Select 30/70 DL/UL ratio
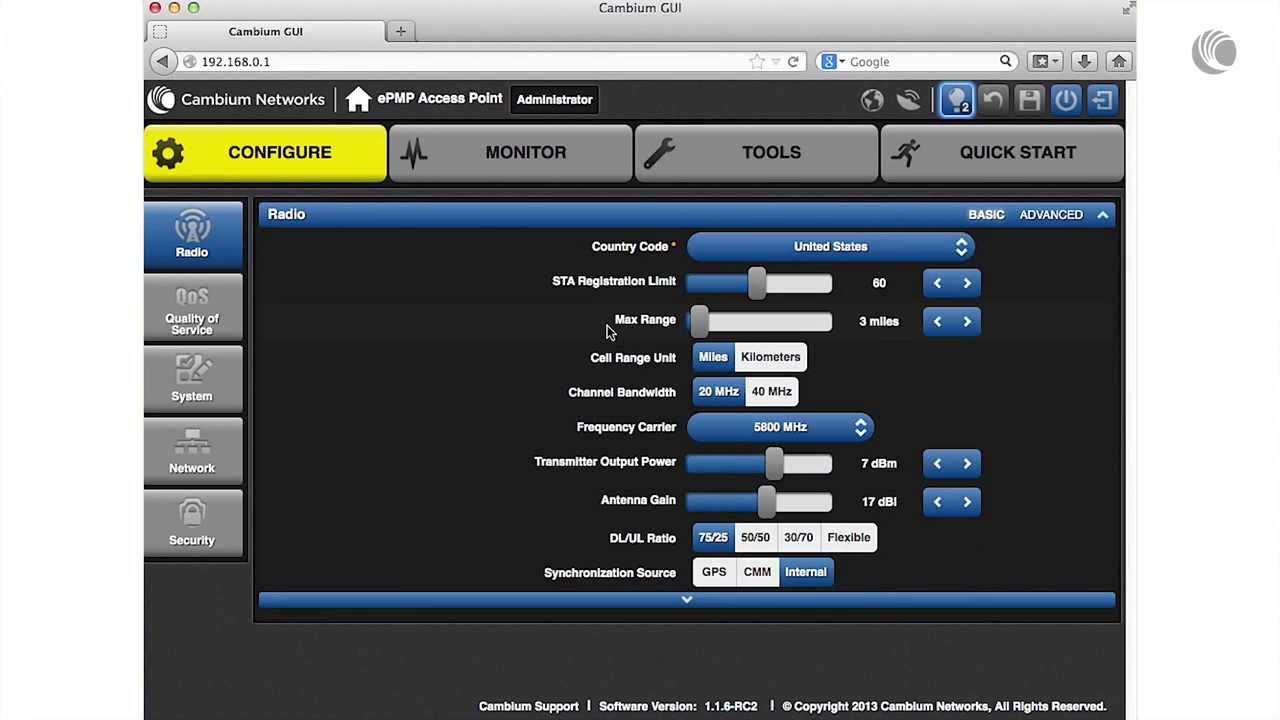Image resolution: width=1280 pixels, height=720 pixels. [x=798, y=538]
